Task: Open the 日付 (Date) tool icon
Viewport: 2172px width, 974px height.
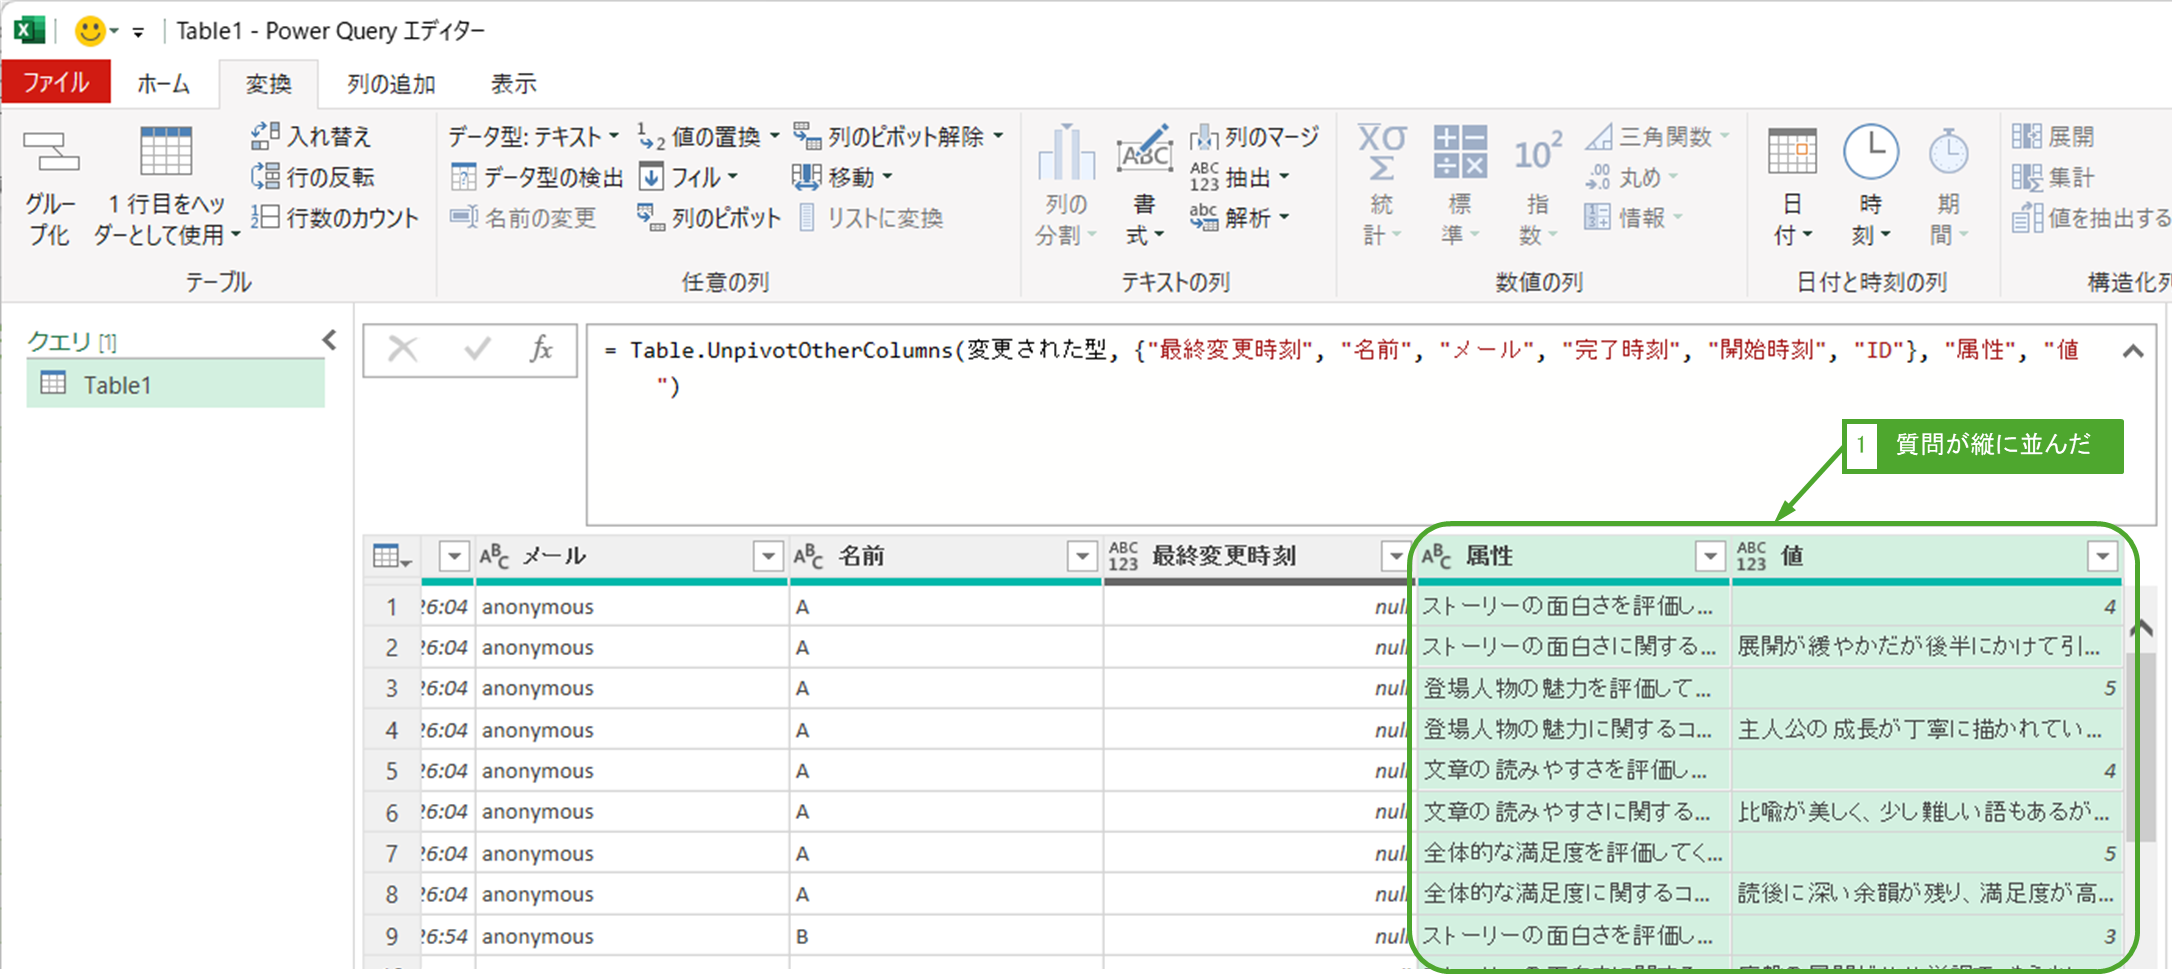Action: (1791, 153)
